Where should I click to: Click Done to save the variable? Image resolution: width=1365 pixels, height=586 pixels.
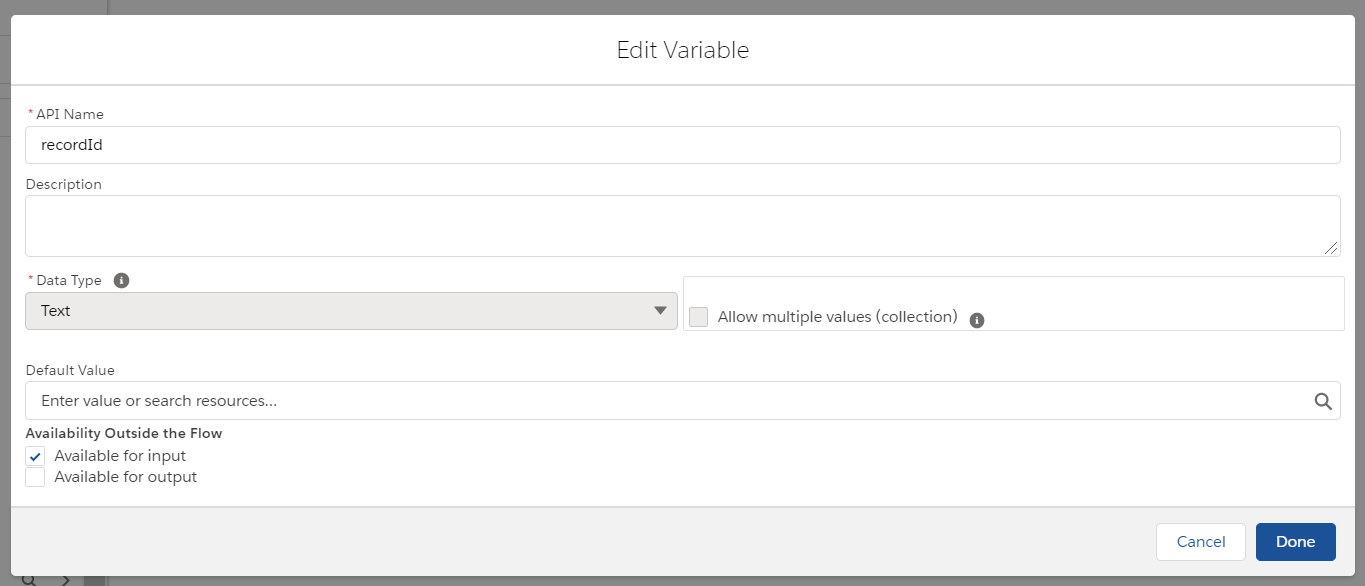(1295, 542)
